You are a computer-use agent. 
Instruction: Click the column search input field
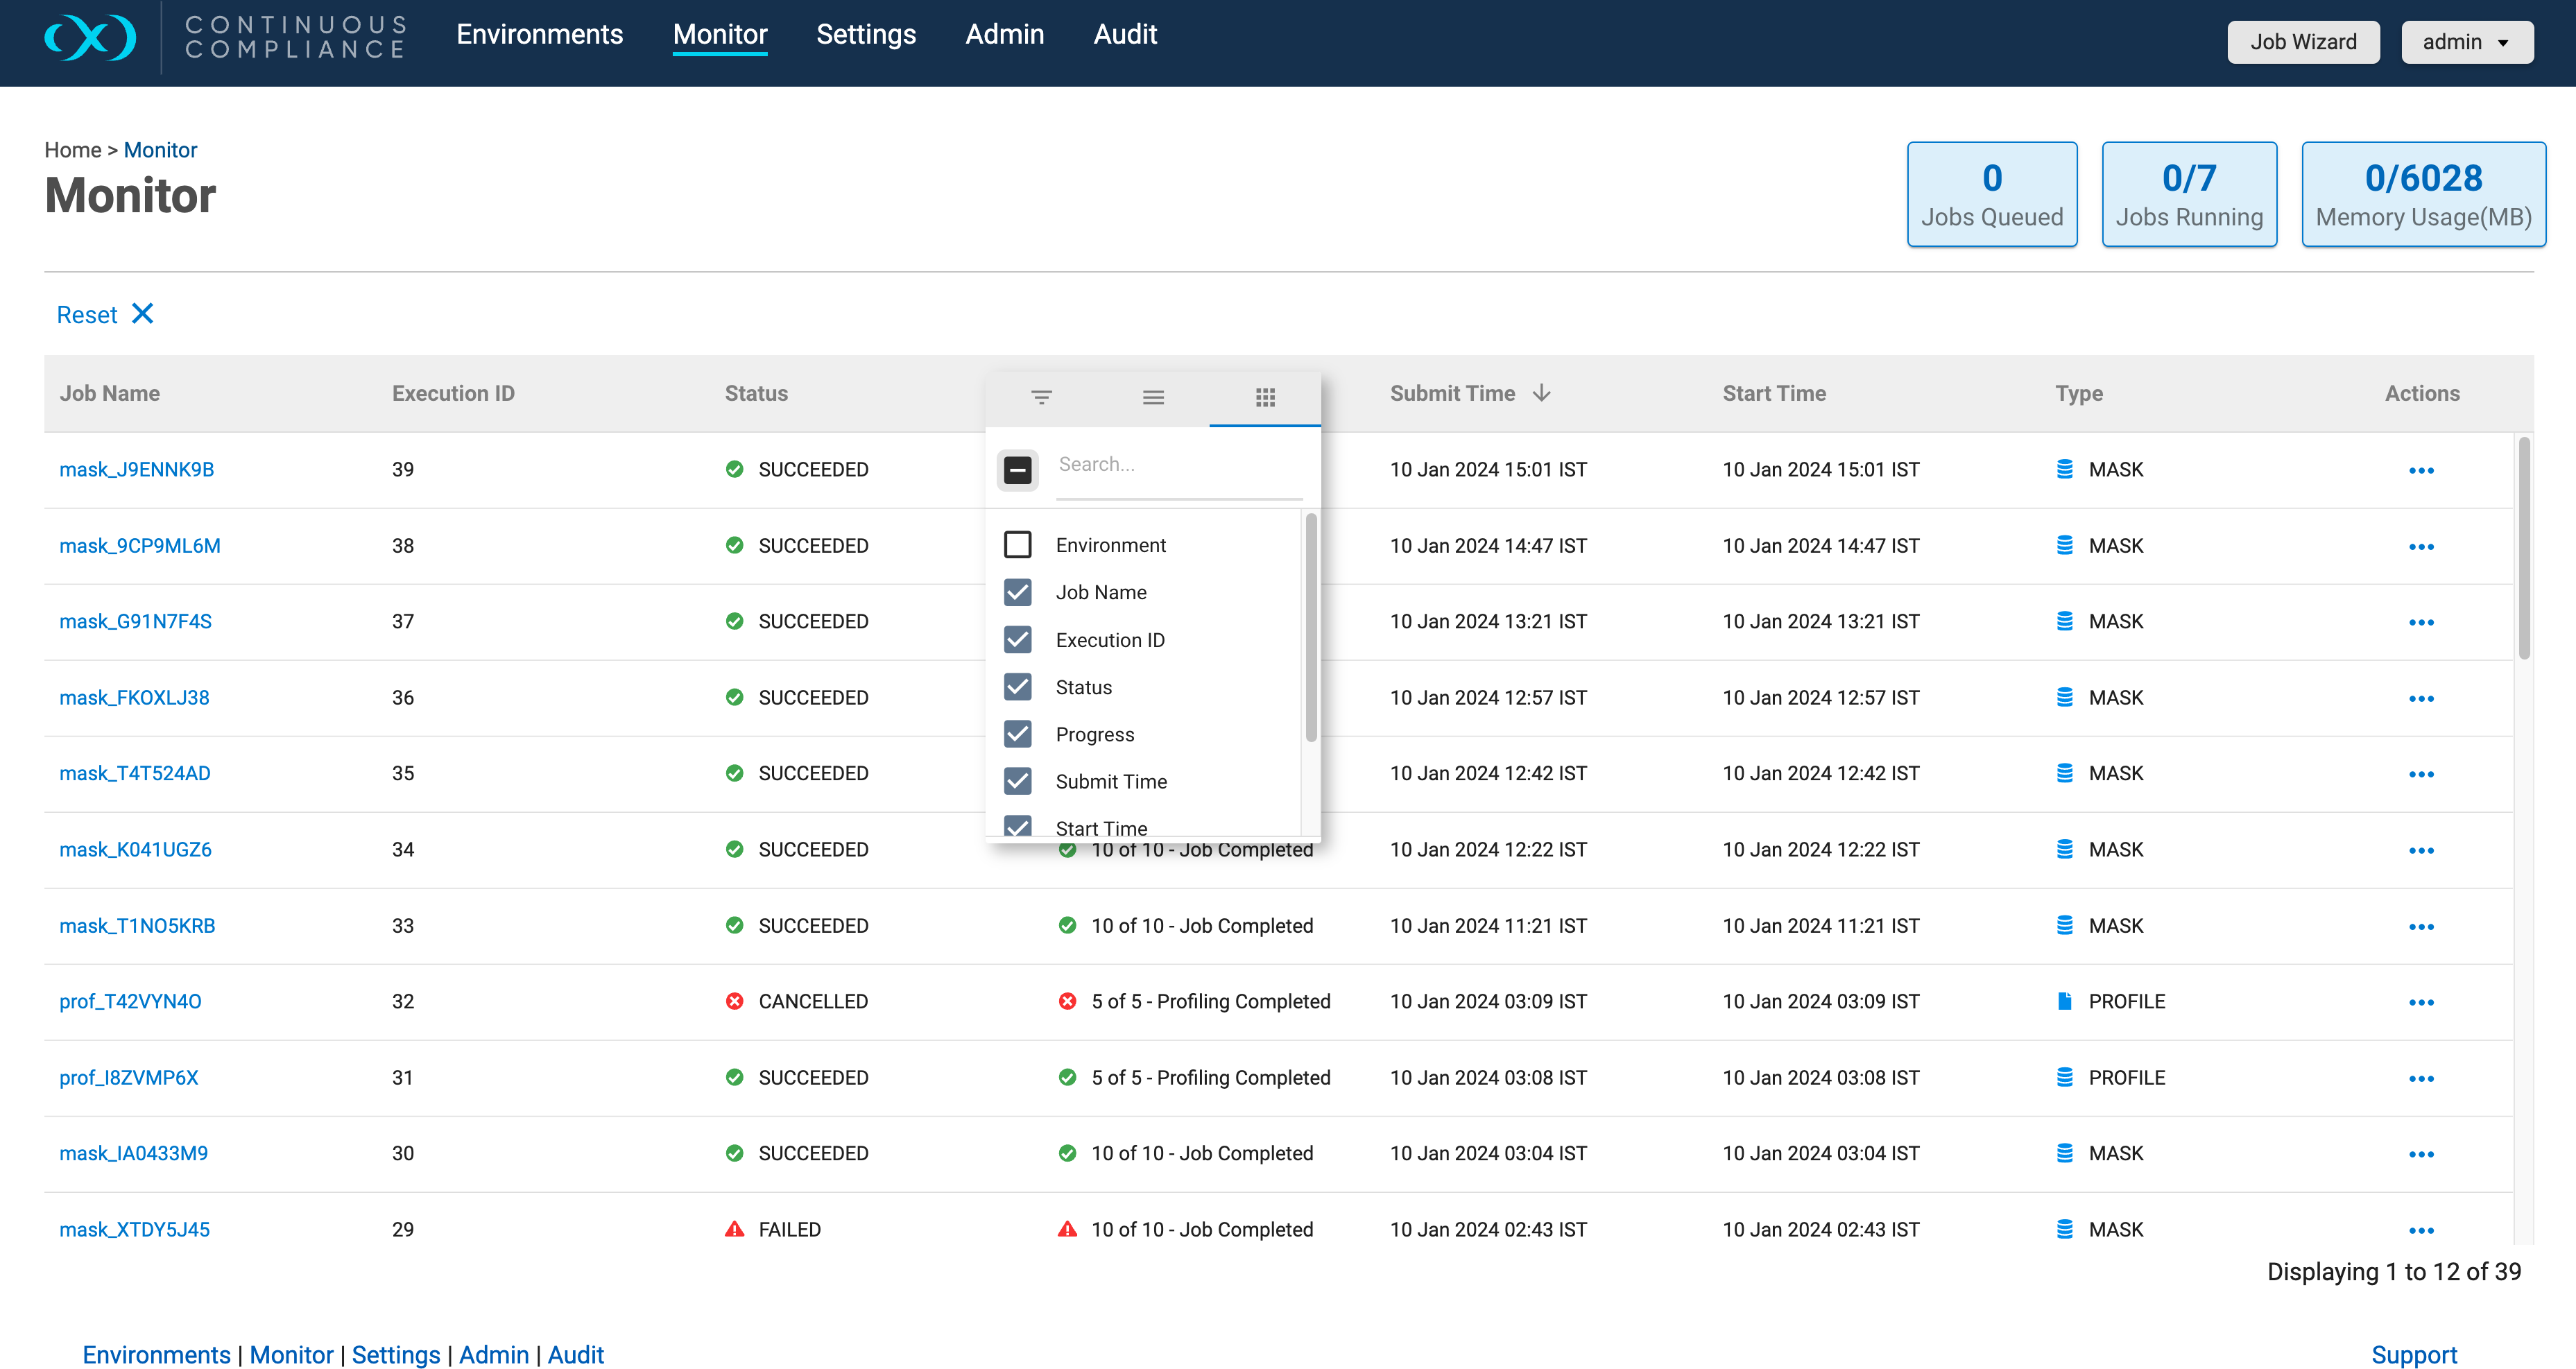click(1179, 465)
